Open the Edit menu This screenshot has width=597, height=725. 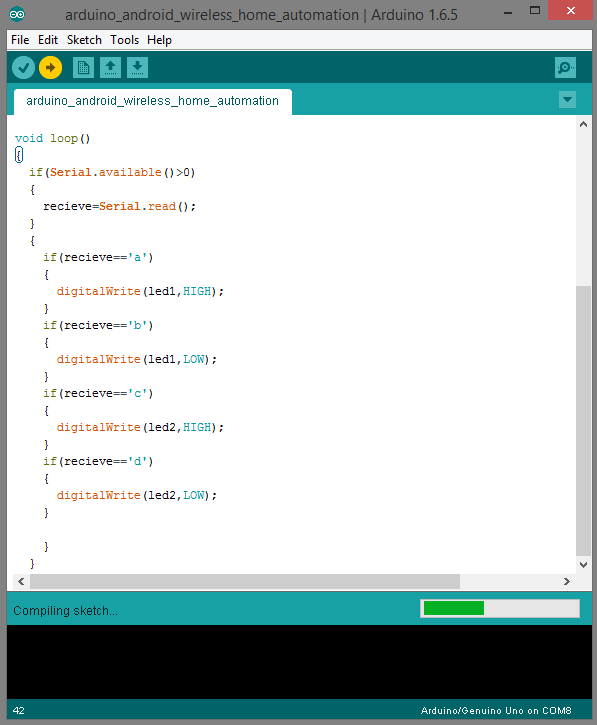(48, 40)
